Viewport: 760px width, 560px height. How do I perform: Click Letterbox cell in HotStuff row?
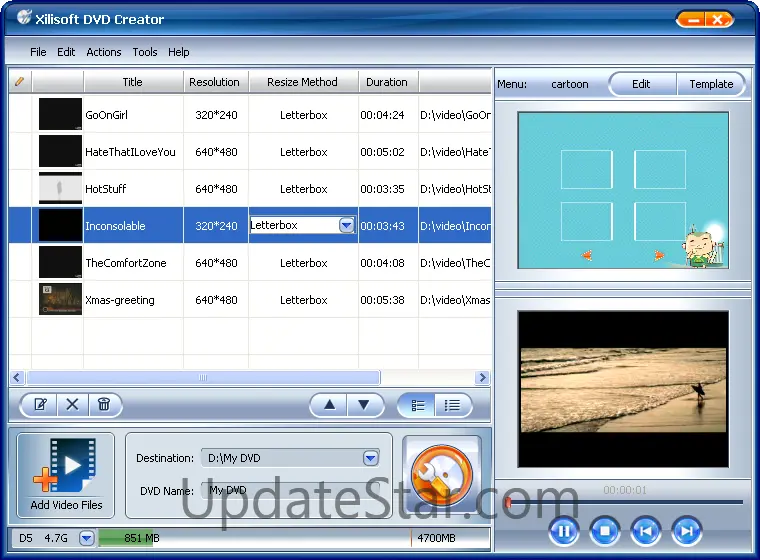(x=303, y=189)
